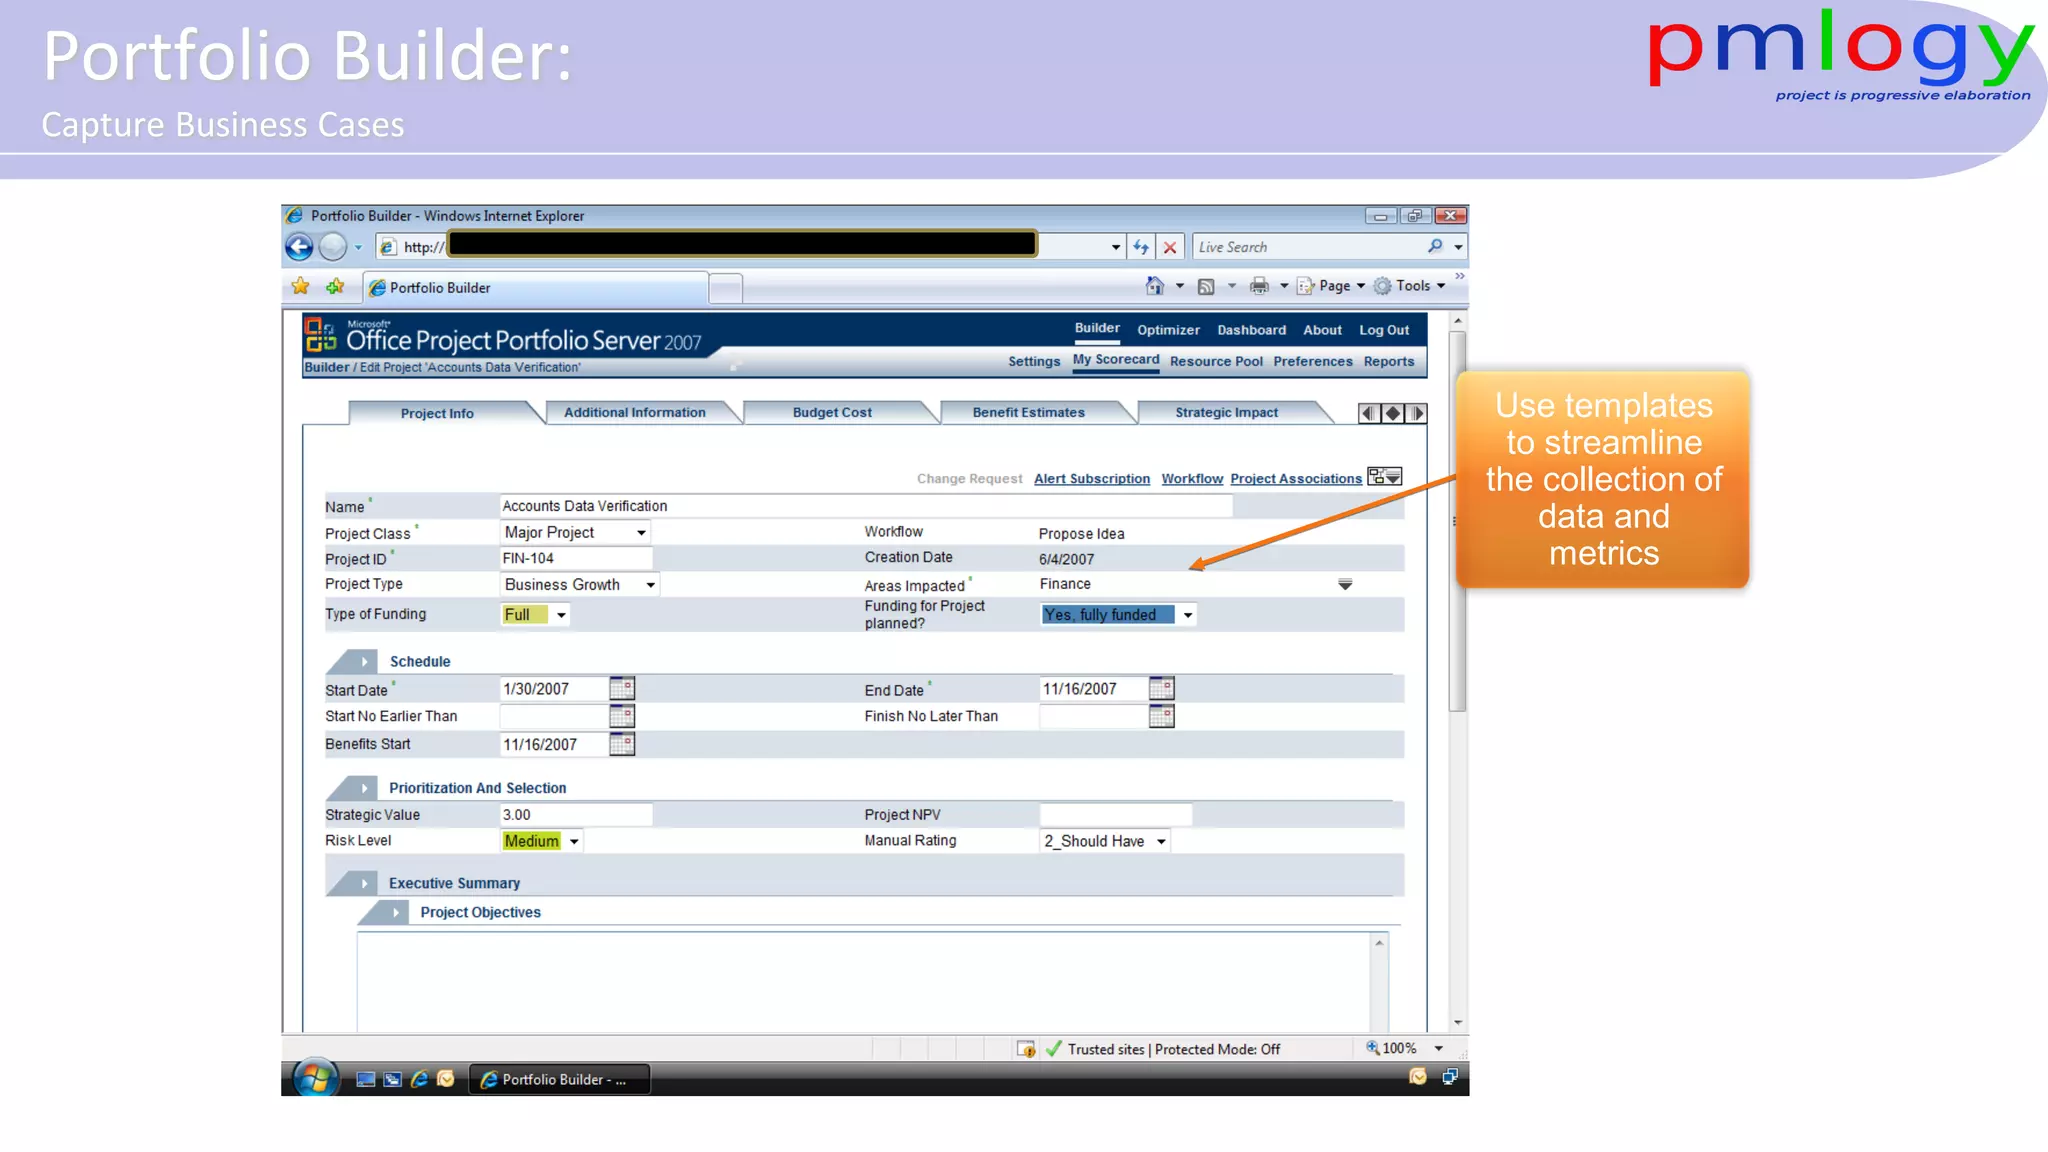The height and width of the screenshot is (1152, 2048).
Task: Open the Risk Level dropdown
Action: (x=574, y=842)
